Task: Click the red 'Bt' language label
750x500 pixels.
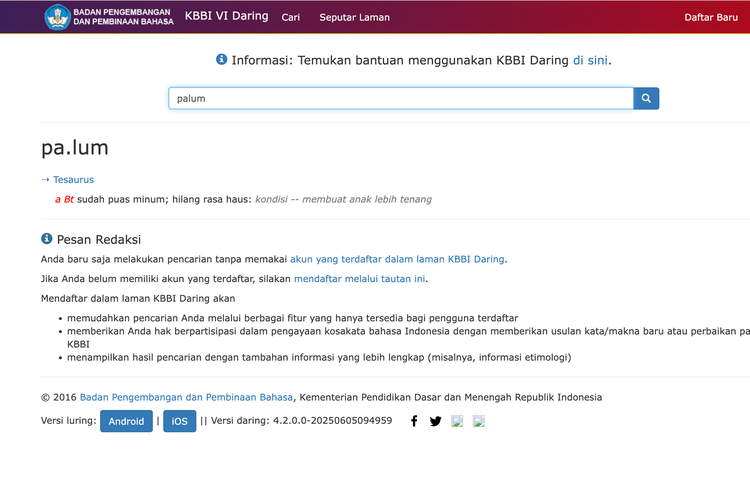Action: [69, 200]
